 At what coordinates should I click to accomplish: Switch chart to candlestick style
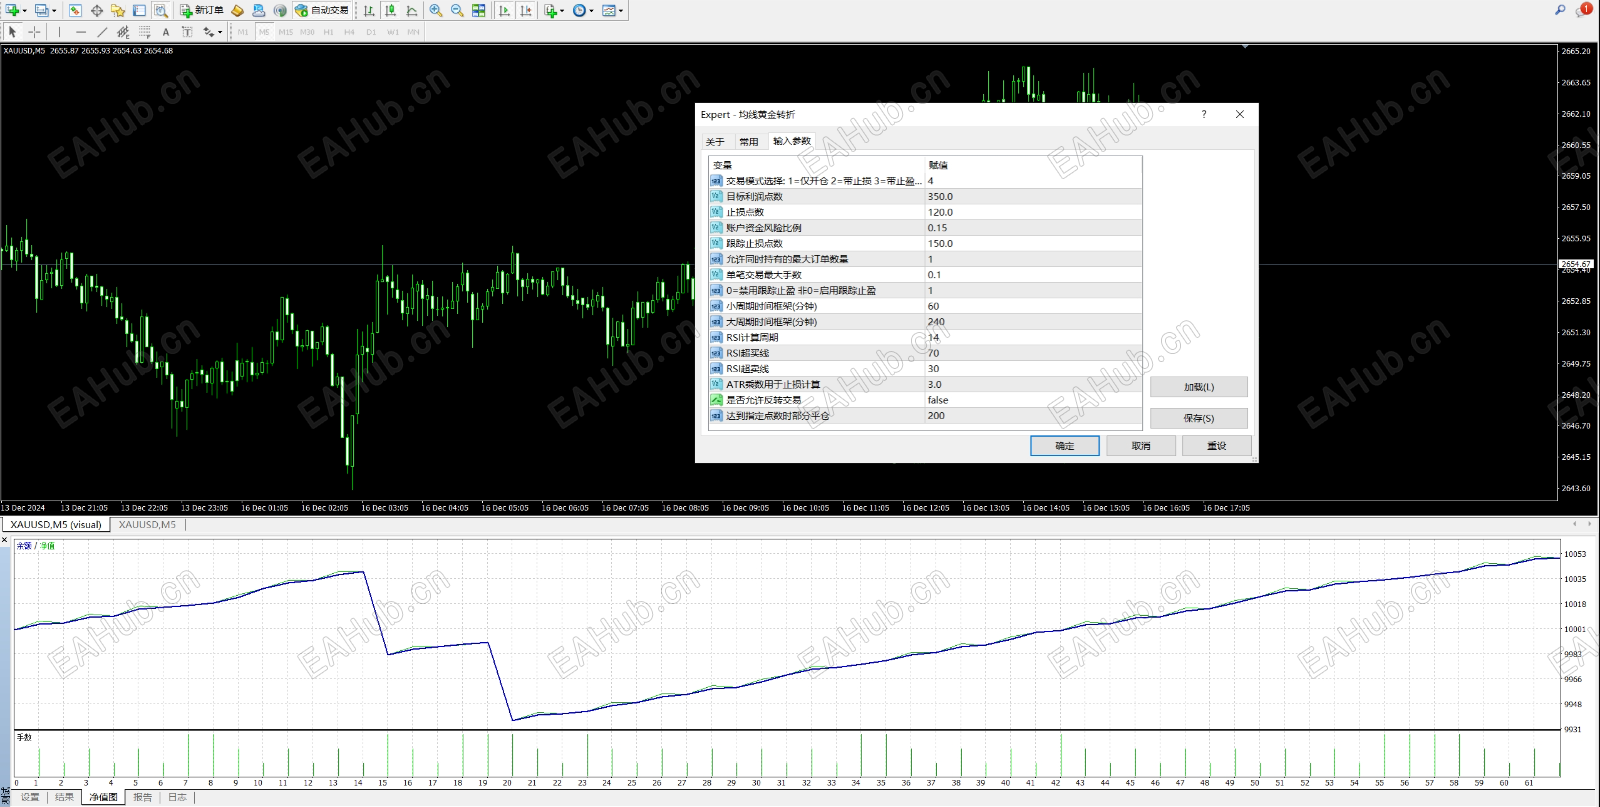(390, 10)
